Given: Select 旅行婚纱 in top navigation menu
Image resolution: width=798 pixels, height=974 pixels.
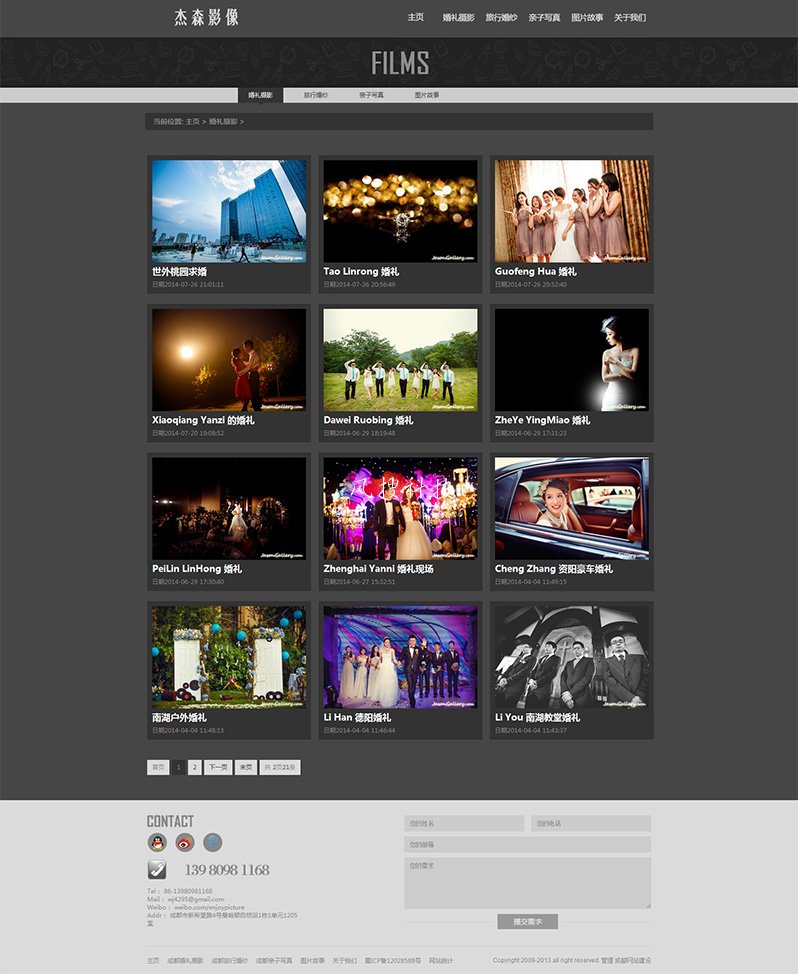Looking at the screenshot, I should 501,17.
